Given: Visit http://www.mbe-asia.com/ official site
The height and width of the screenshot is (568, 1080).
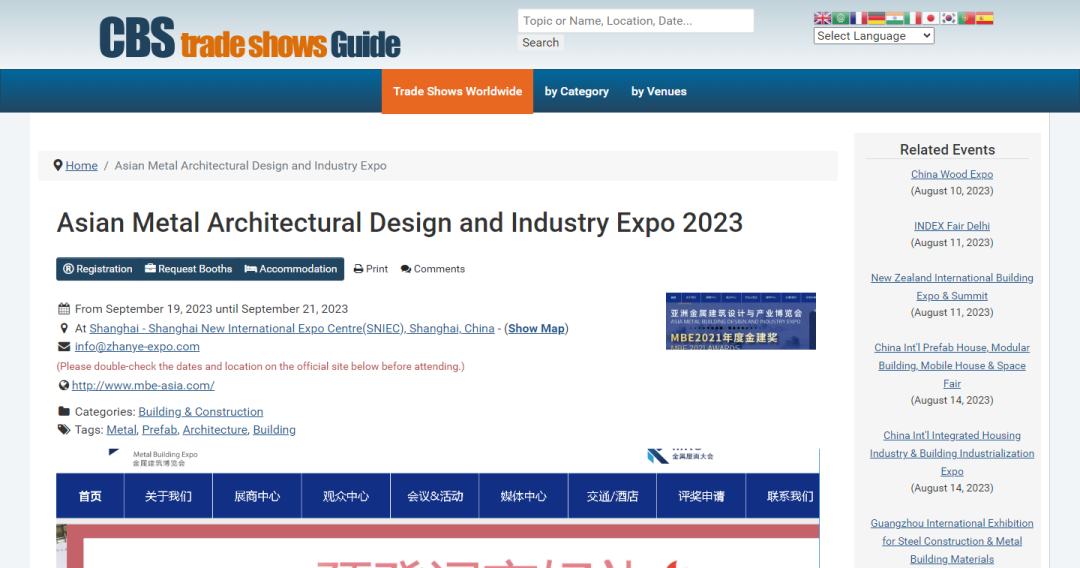Looking at the screenshot, I should coord(143,386).
